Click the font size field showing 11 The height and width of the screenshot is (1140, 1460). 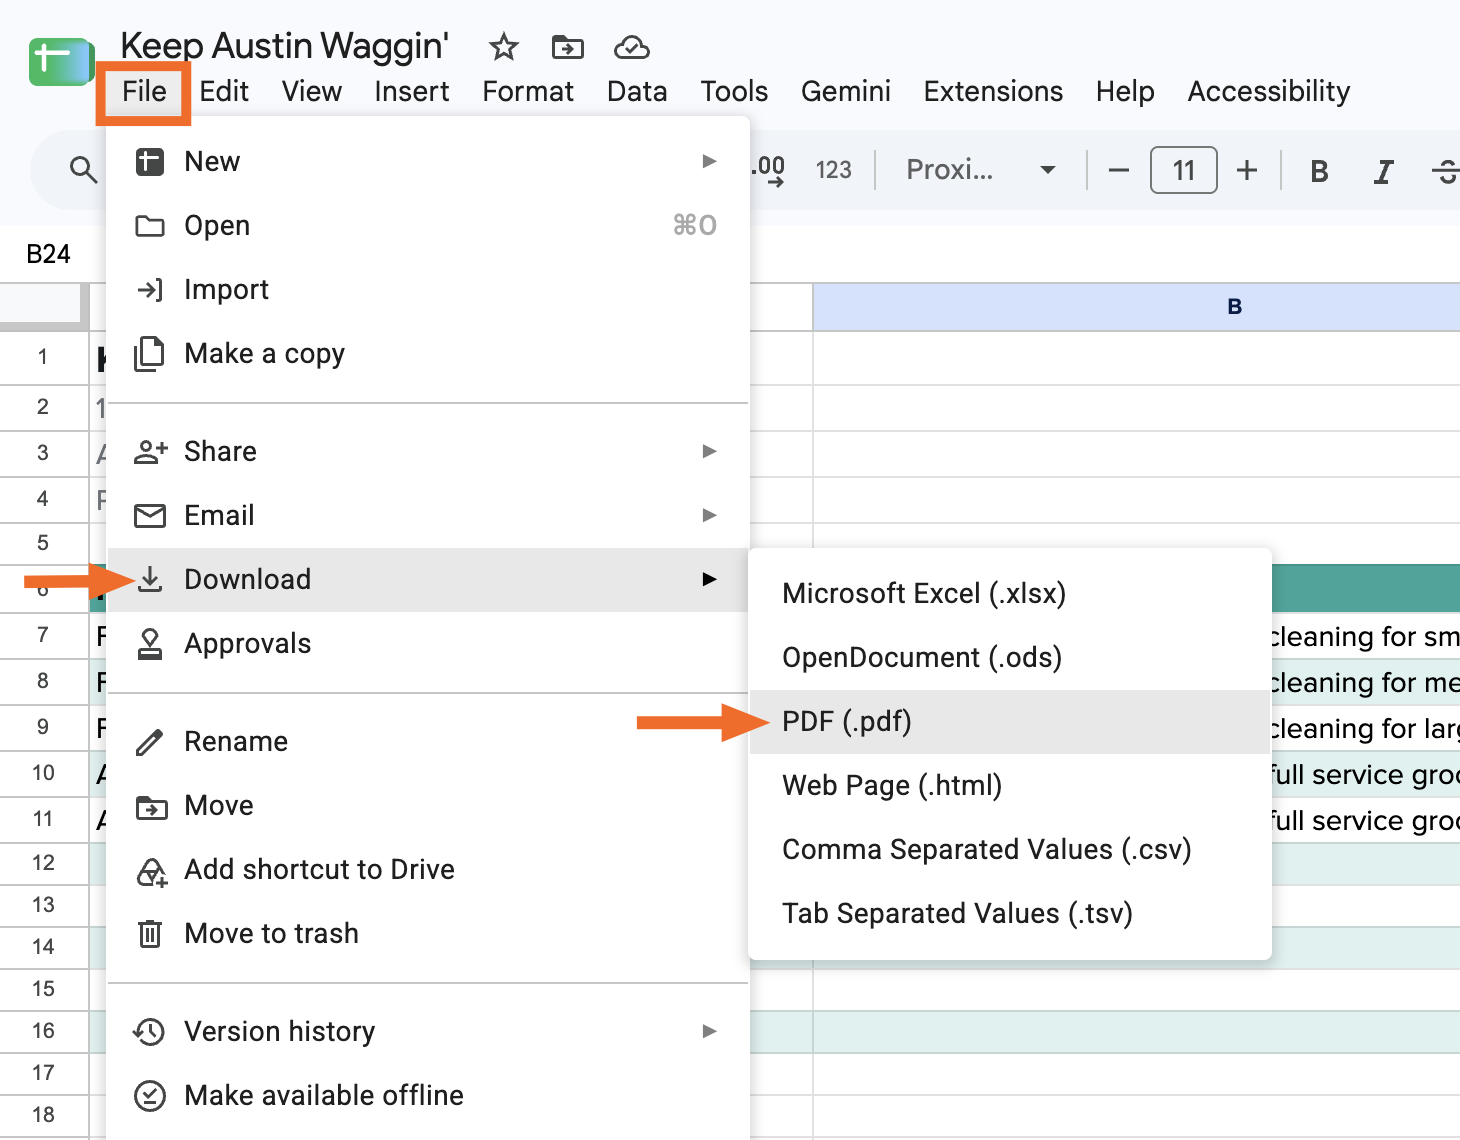(1184, 170)
